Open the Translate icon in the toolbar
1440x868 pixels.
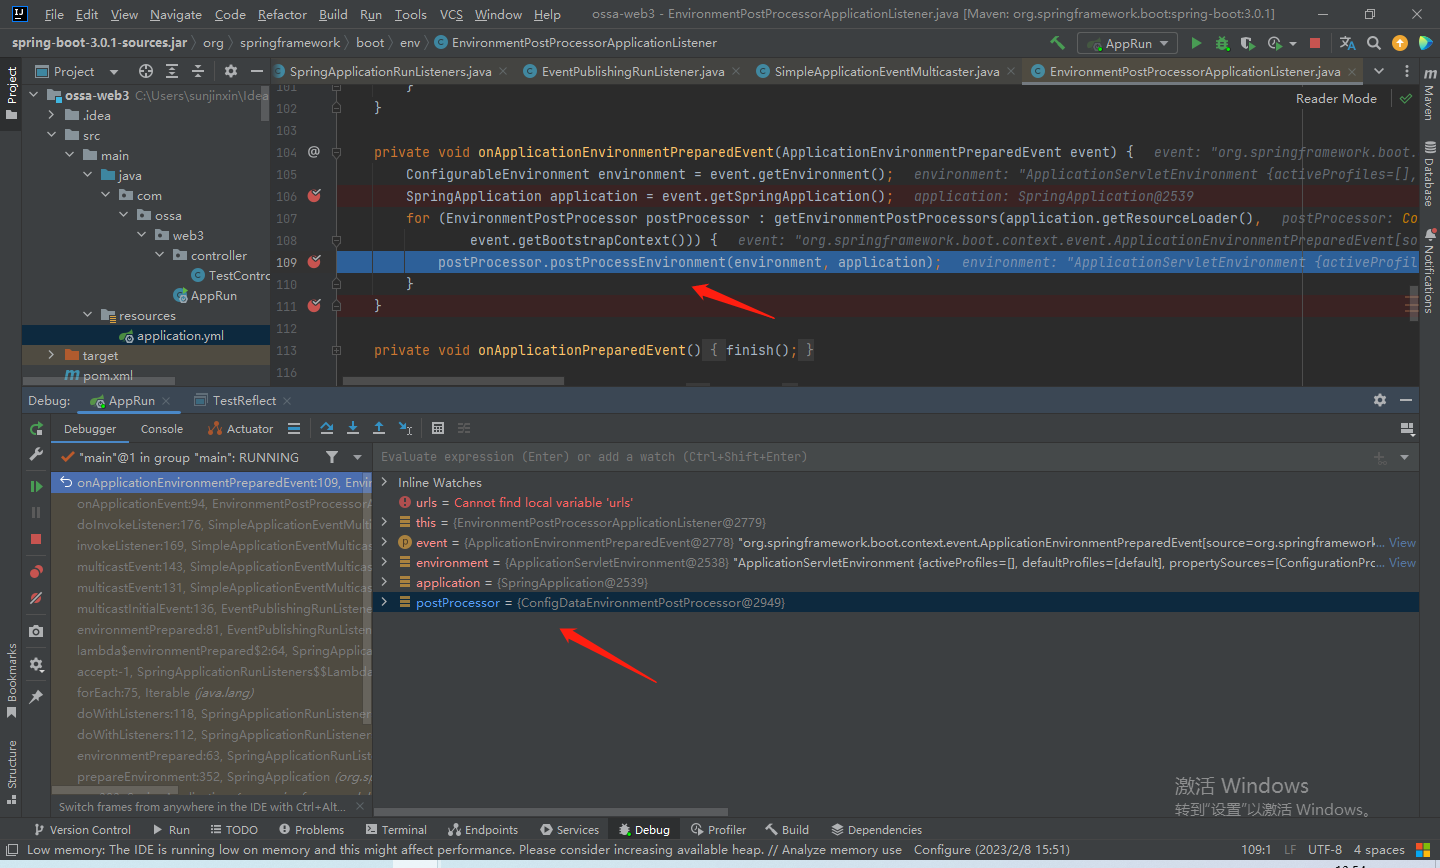point(1347,43)
